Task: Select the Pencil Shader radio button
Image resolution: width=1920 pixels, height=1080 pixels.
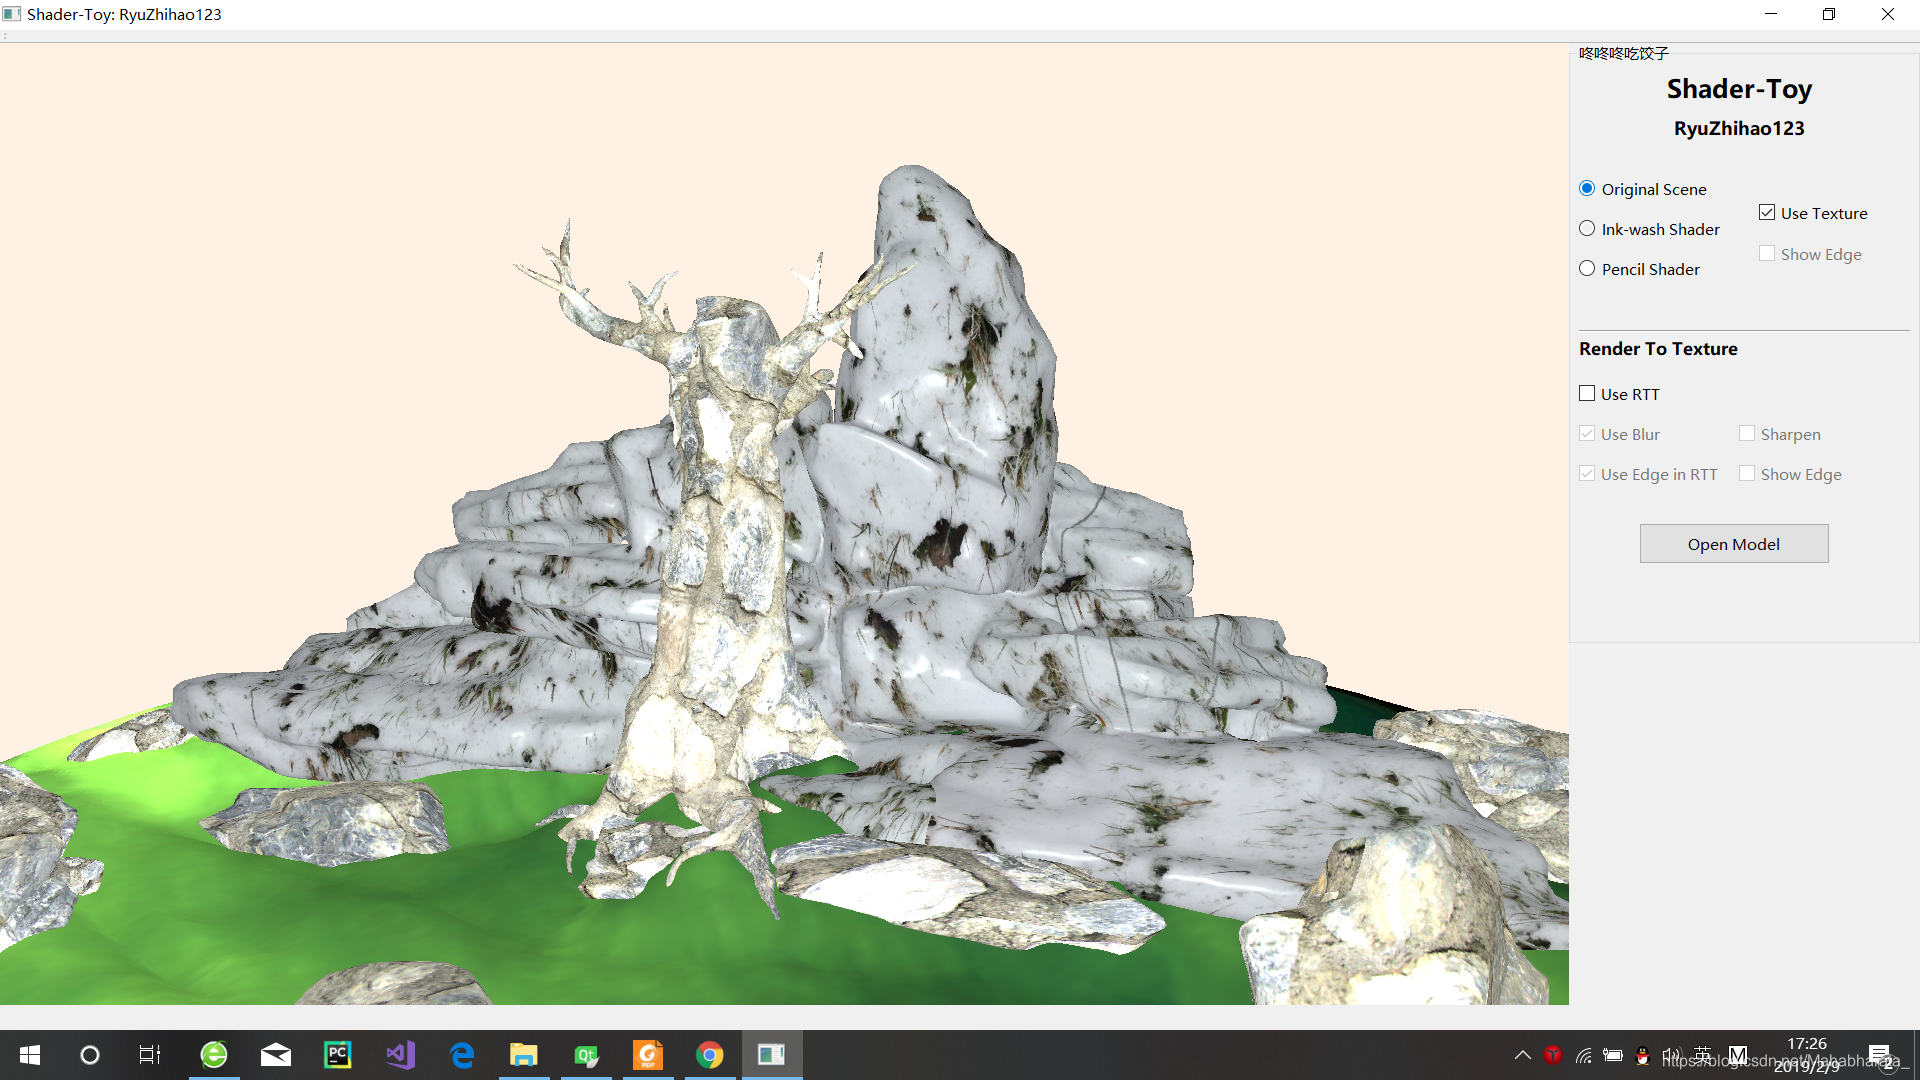Action: 1587,269
